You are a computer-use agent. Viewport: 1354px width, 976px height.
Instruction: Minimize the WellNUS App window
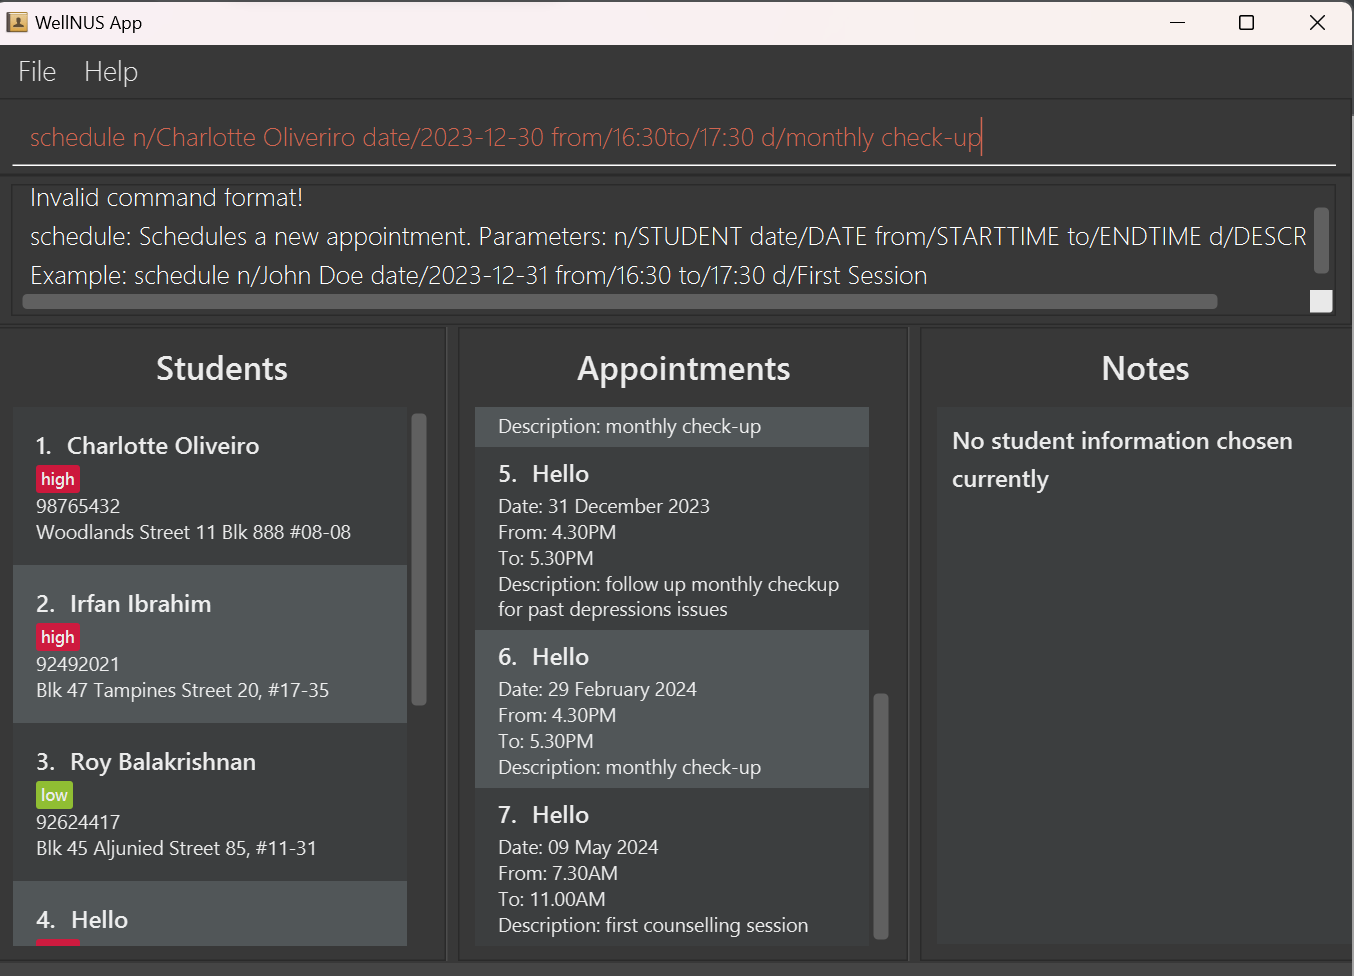(x=1177, y=22)
